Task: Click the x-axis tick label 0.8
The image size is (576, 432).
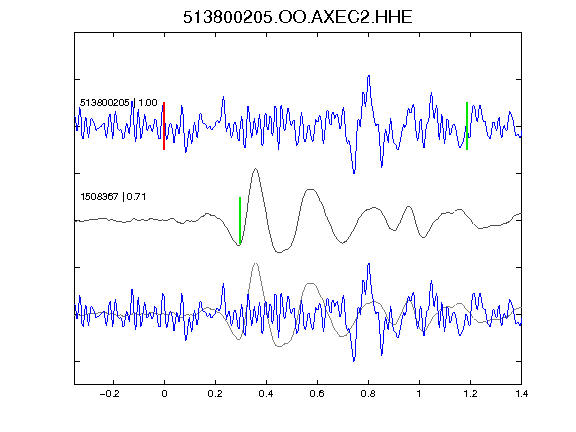Action: point(368,394)
